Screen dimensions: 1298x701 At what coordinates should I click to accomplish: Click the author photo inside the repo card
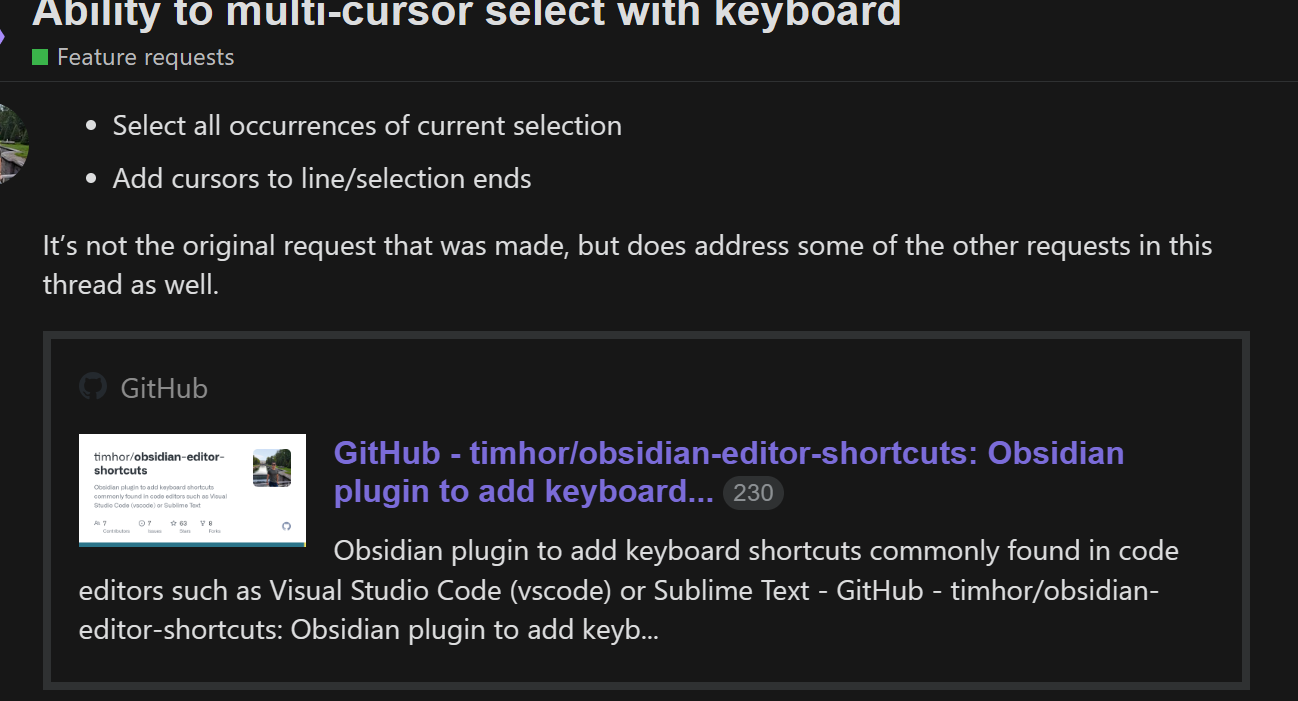pos(272,467)
